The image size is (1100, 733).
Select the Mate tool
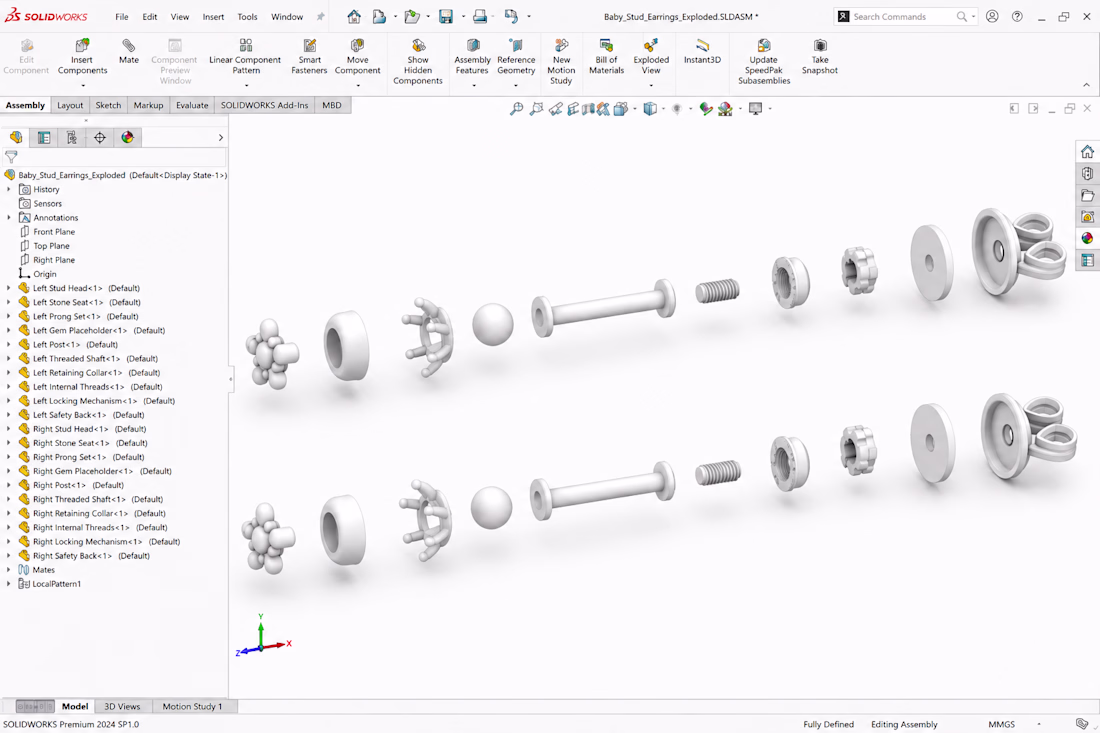[128, 53]
